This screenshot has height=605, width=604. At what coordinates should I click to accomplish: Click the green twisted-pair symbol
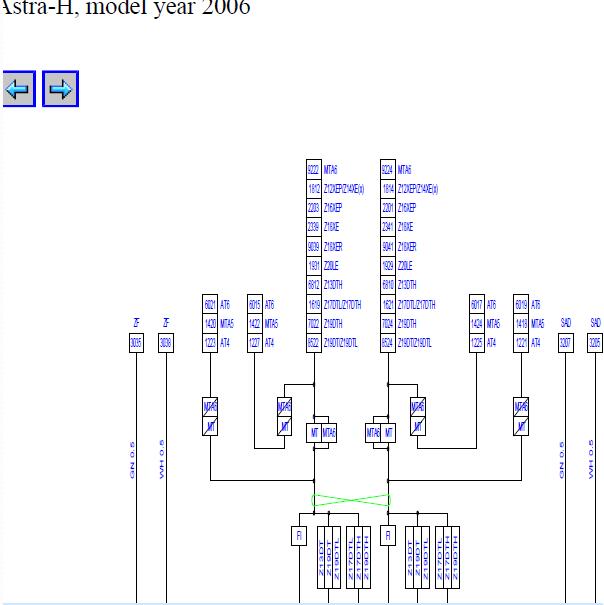click(x=351, y=500)
